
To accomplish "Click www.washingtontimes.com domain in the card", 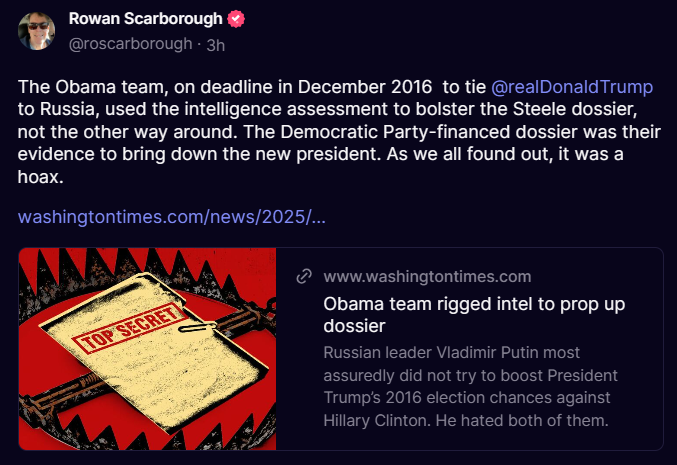I will [427, 277].
